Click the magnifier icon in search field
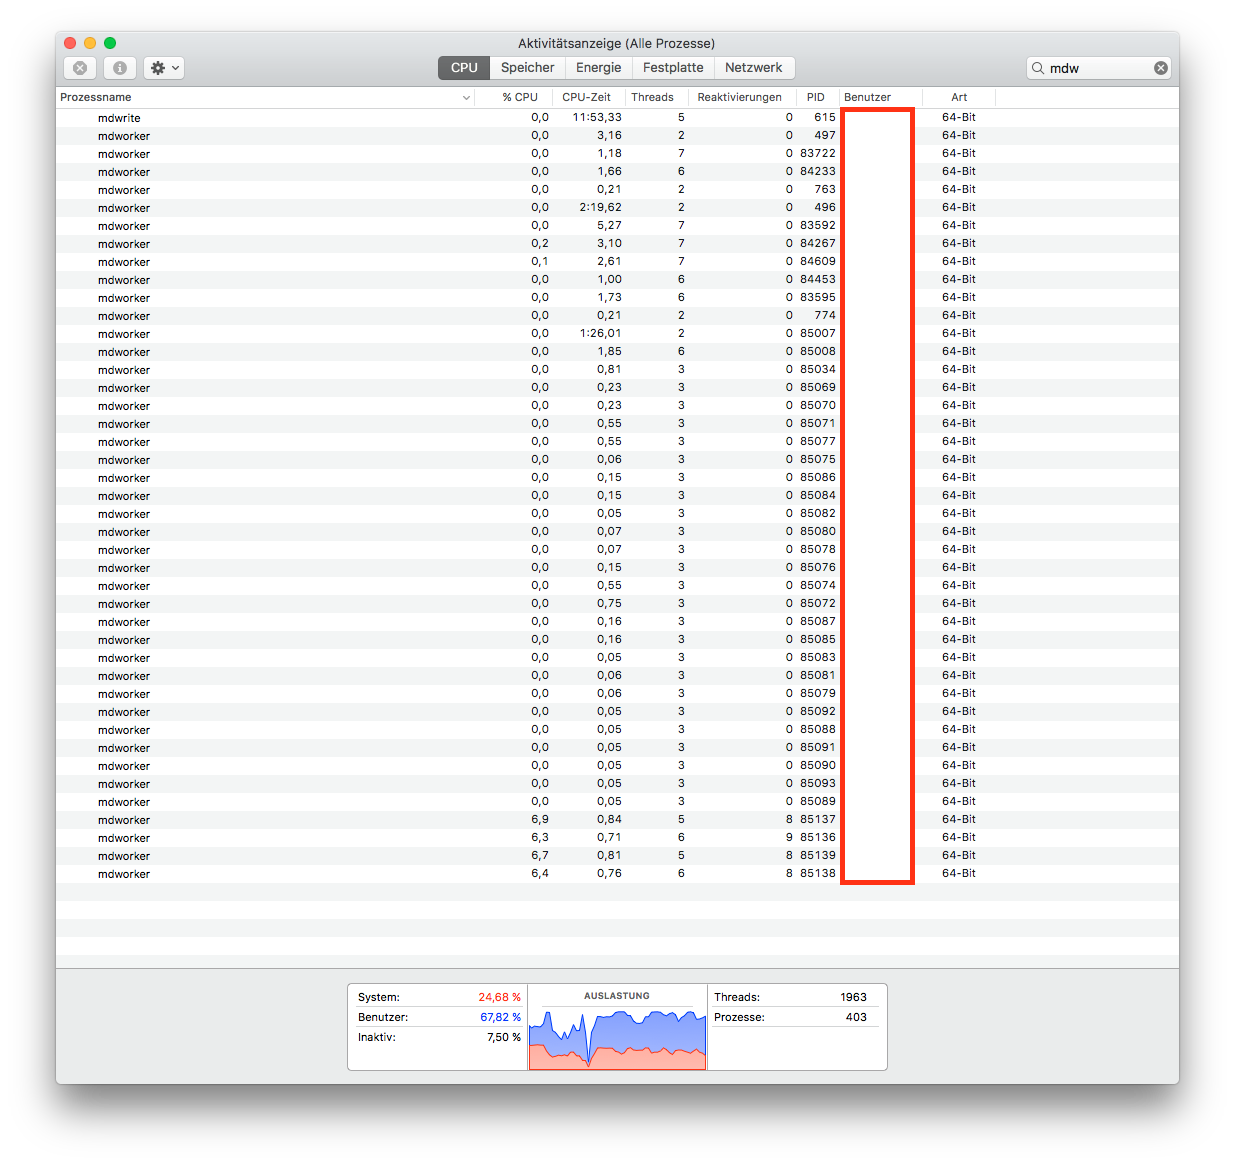The image size is (1235, 1164). click(1038, 68)
